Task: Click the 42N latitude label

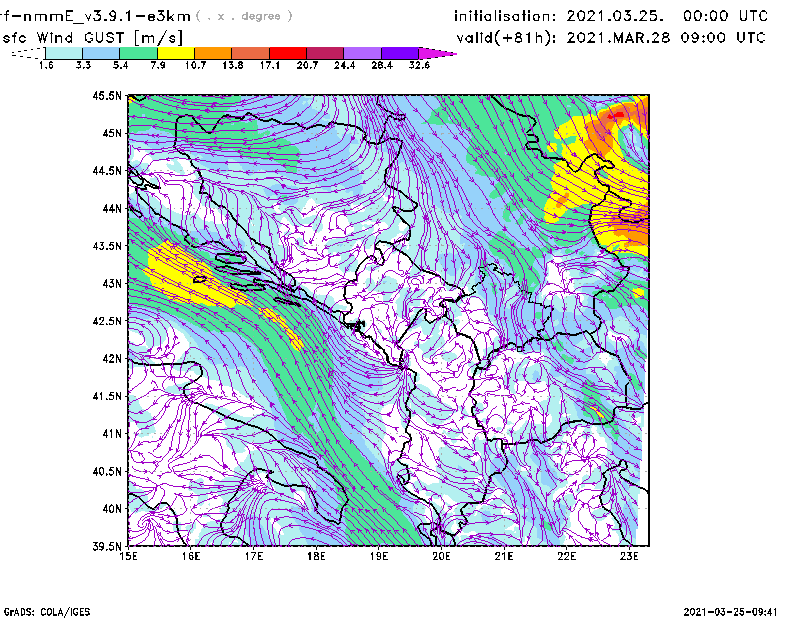Action: [x=112, y=359]
